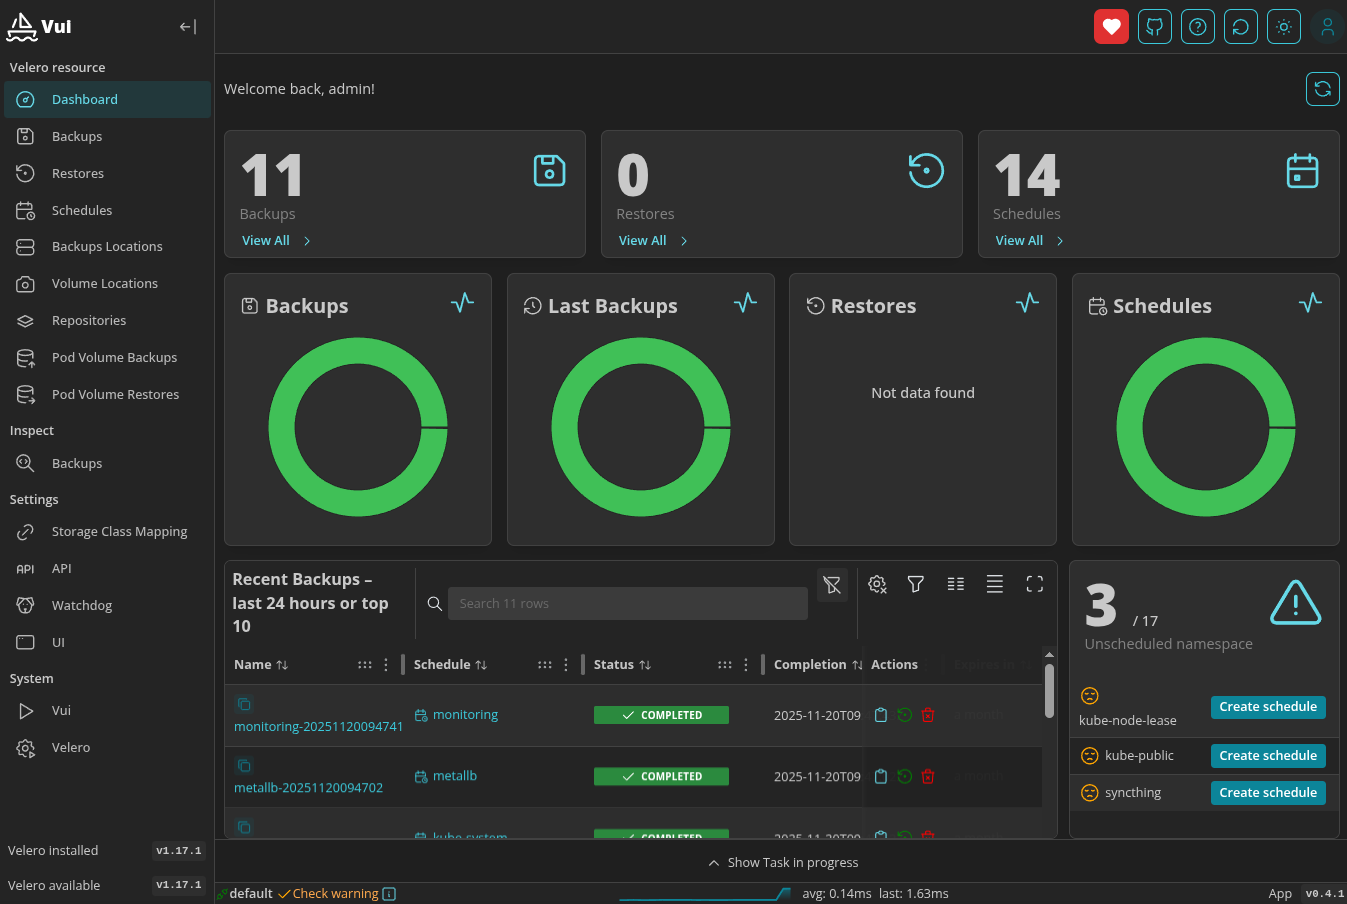Navigate to Storage Class Mapping settings

pos(119,532)
